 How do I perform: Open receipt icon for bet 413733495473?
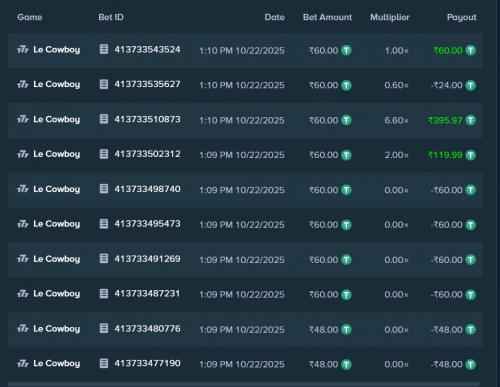point(104,224)
